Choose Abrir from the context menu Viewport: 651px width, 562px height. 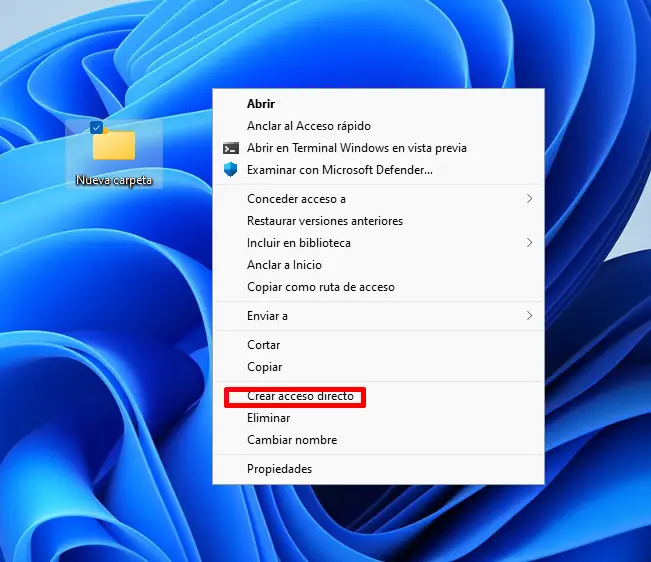tap(378, 104)
